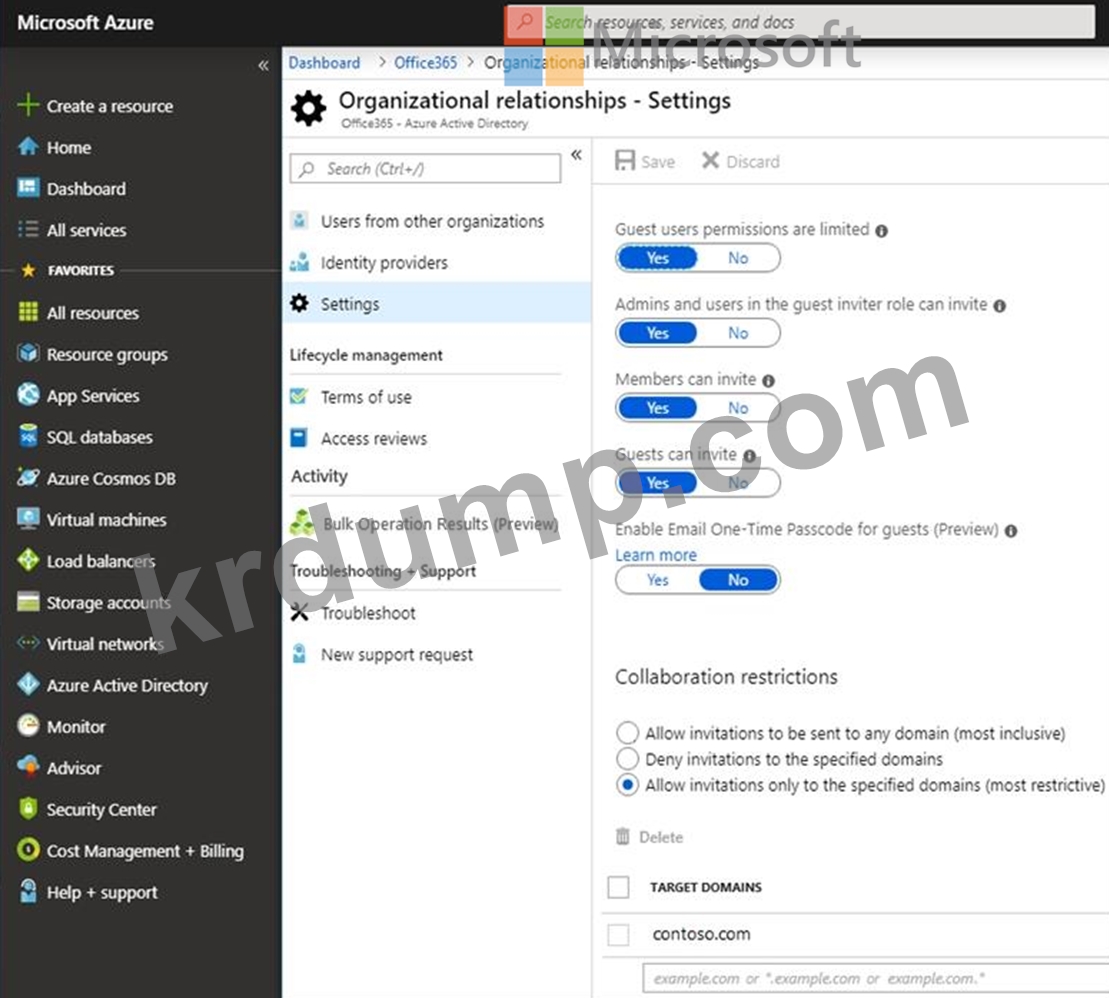Open Users from other organizations menu item
The height and width of the screenshot is (998, 1109).
tap(432, 222)
